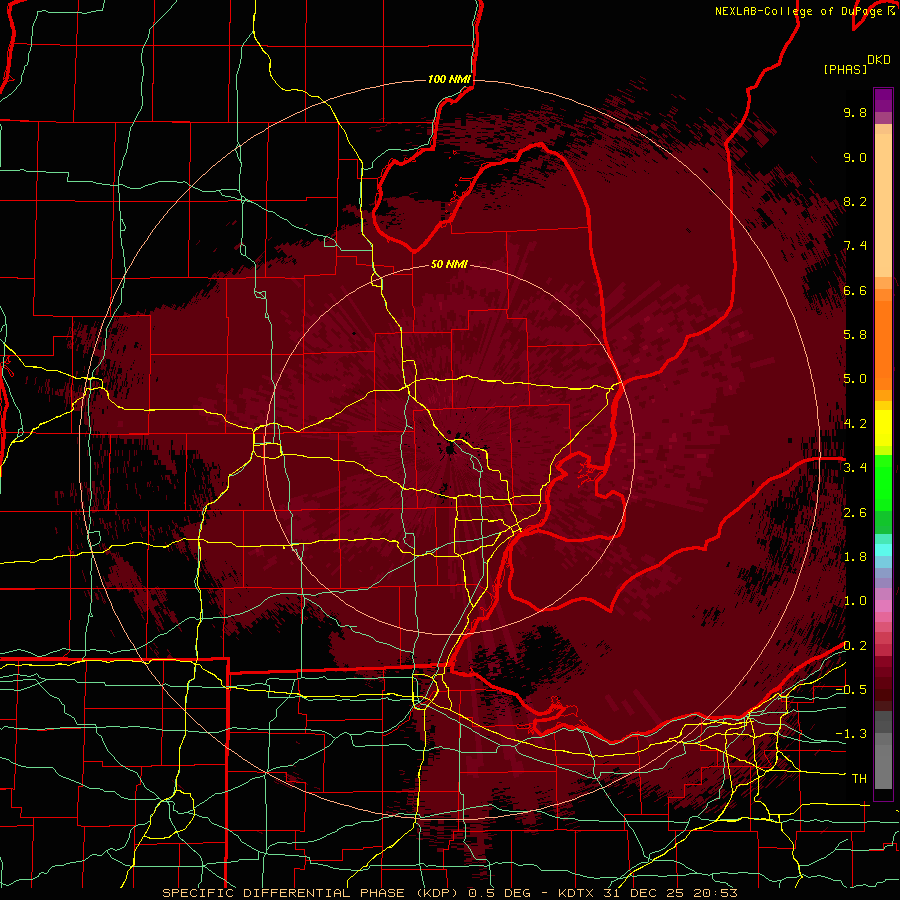900x900 pixels.
Task: Click the 100 NMI range ring label
Action: tap(449, 79)
